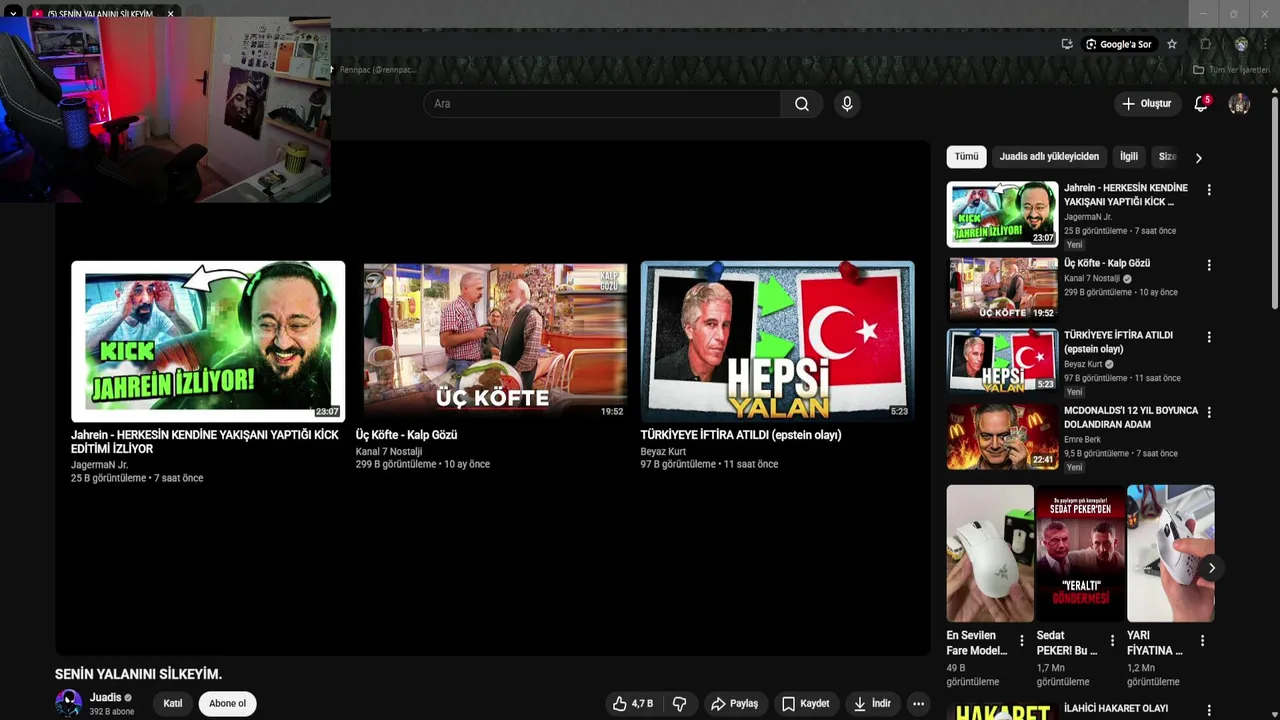This screenshot has height=720, width=1280.
Task: Open Jahrein Kick end-screen video thumbnail
Action: (208, 341)
